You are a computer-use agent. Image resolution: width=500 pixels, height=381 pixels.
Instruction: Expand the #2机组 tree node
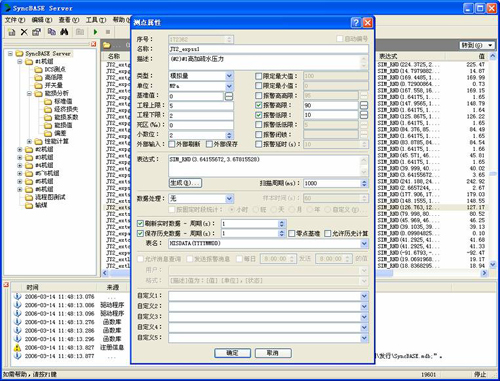click(20, 149)
